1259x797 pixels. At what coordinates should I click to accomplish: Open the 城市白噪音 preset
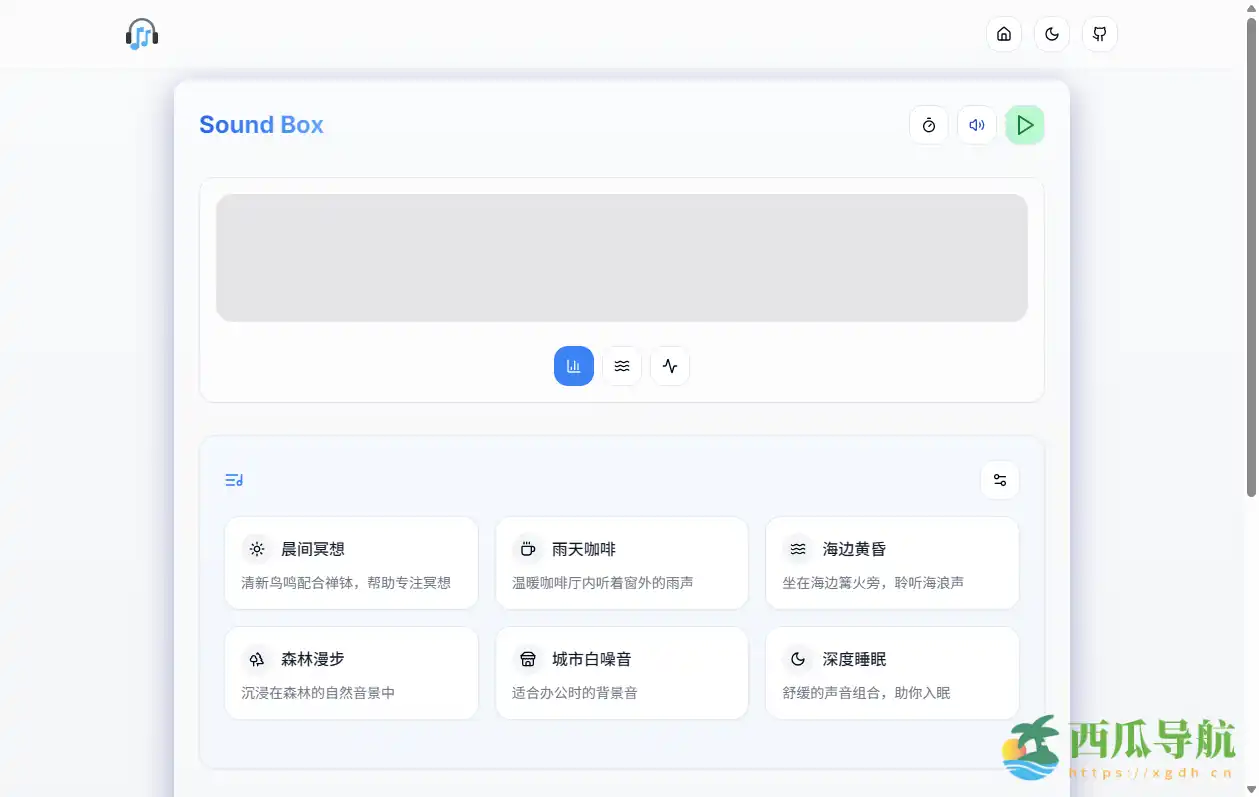pyautogui.click(x=621, y=673)
